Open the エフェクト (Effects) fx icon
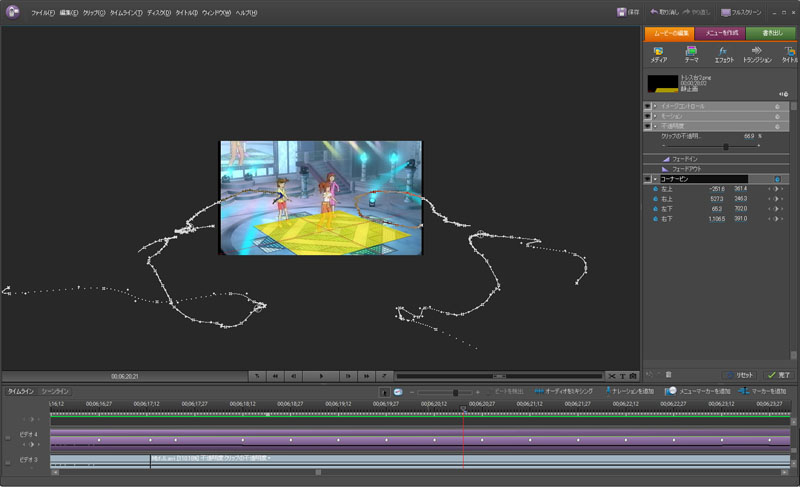The width and height of the screenshot is (800, 487). pyautogui.click(x=723, y=50)
